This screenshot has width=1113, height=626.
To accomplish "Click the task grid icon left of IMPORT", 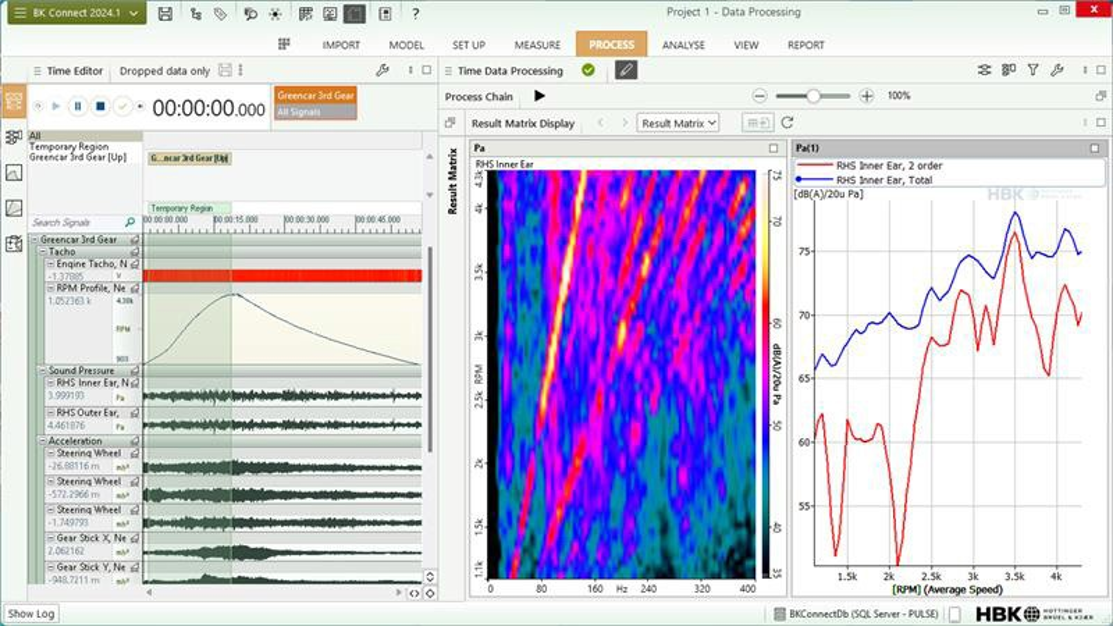I will click(284, 44).
